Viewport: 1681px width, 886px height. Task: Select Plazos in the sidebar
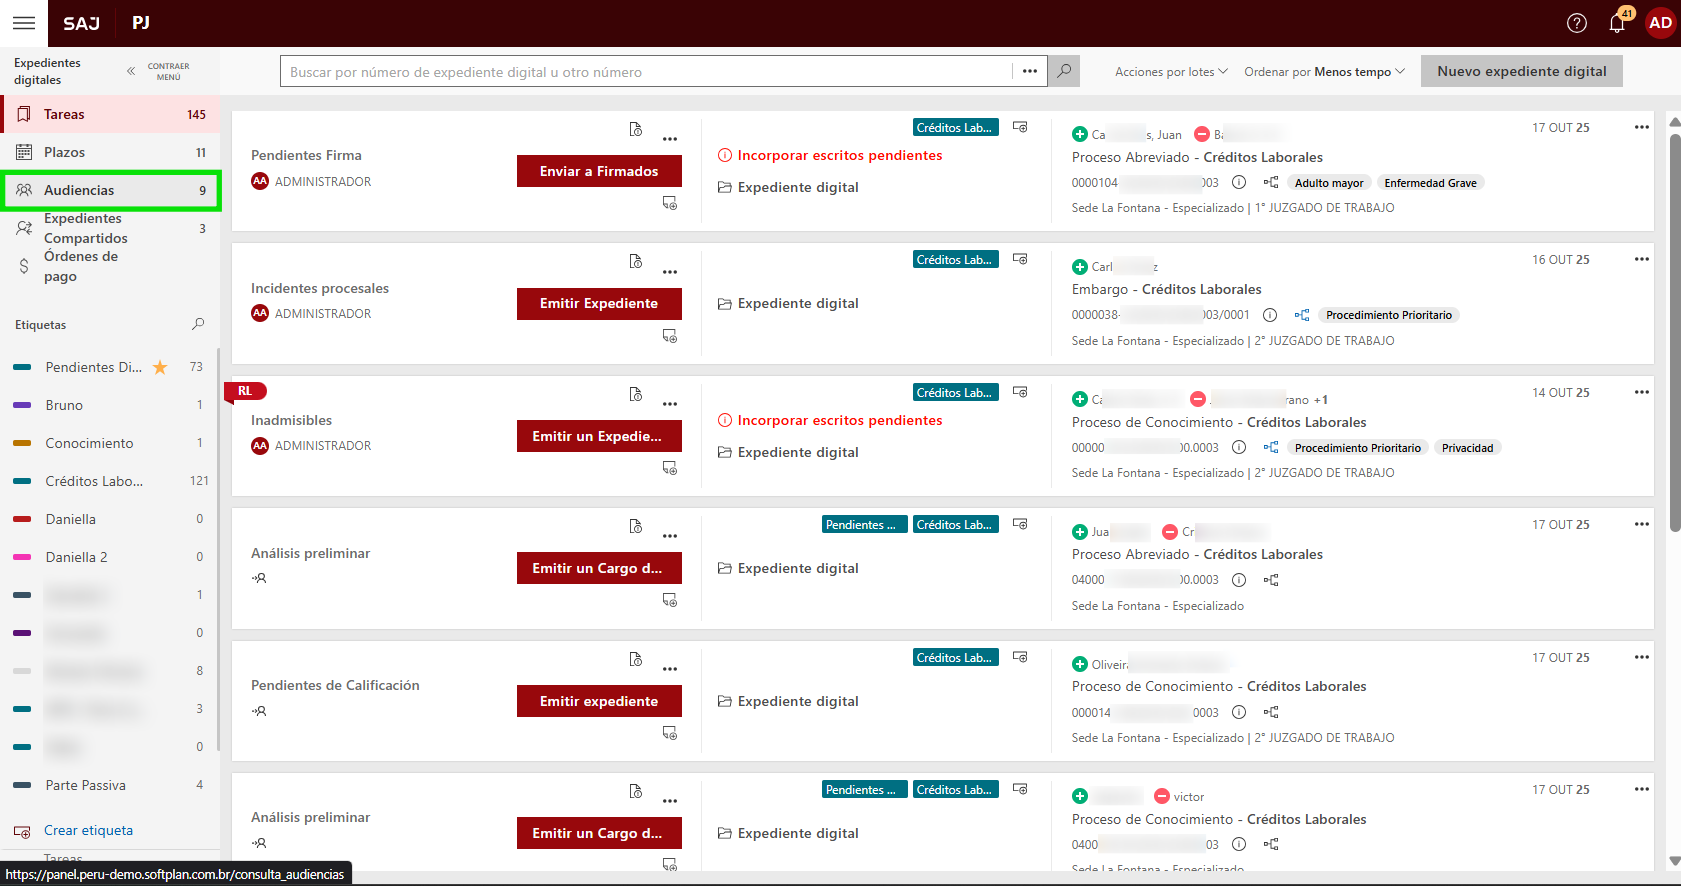(x=65, y=152)
